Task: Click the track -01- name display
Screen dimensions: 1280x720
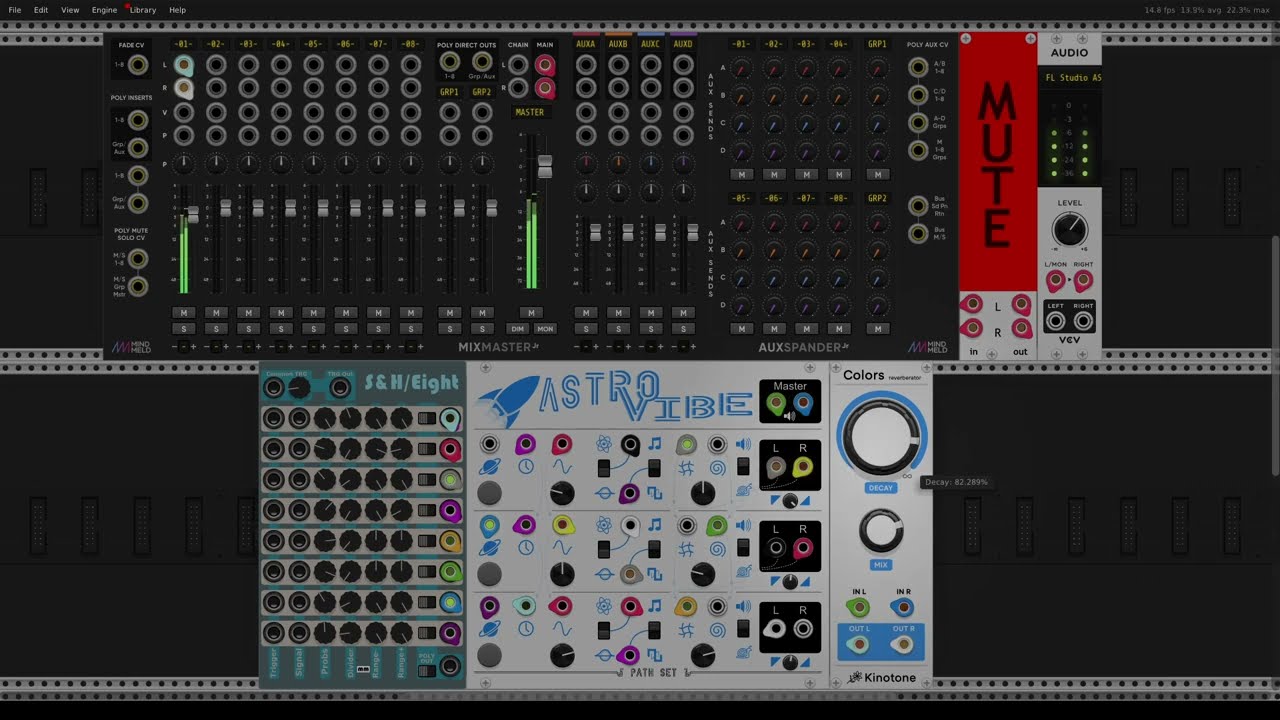Action: pos(183,45)
